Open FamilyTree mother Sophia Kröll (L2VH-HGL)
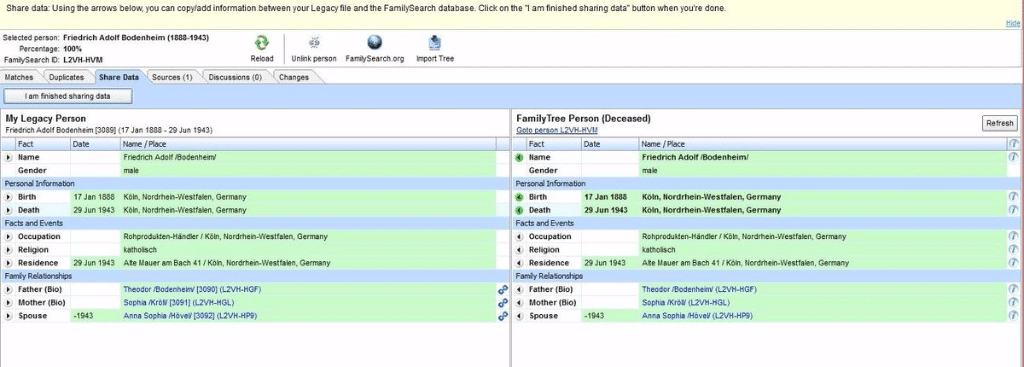1024x367 pixels. click(x=686, y=302)
